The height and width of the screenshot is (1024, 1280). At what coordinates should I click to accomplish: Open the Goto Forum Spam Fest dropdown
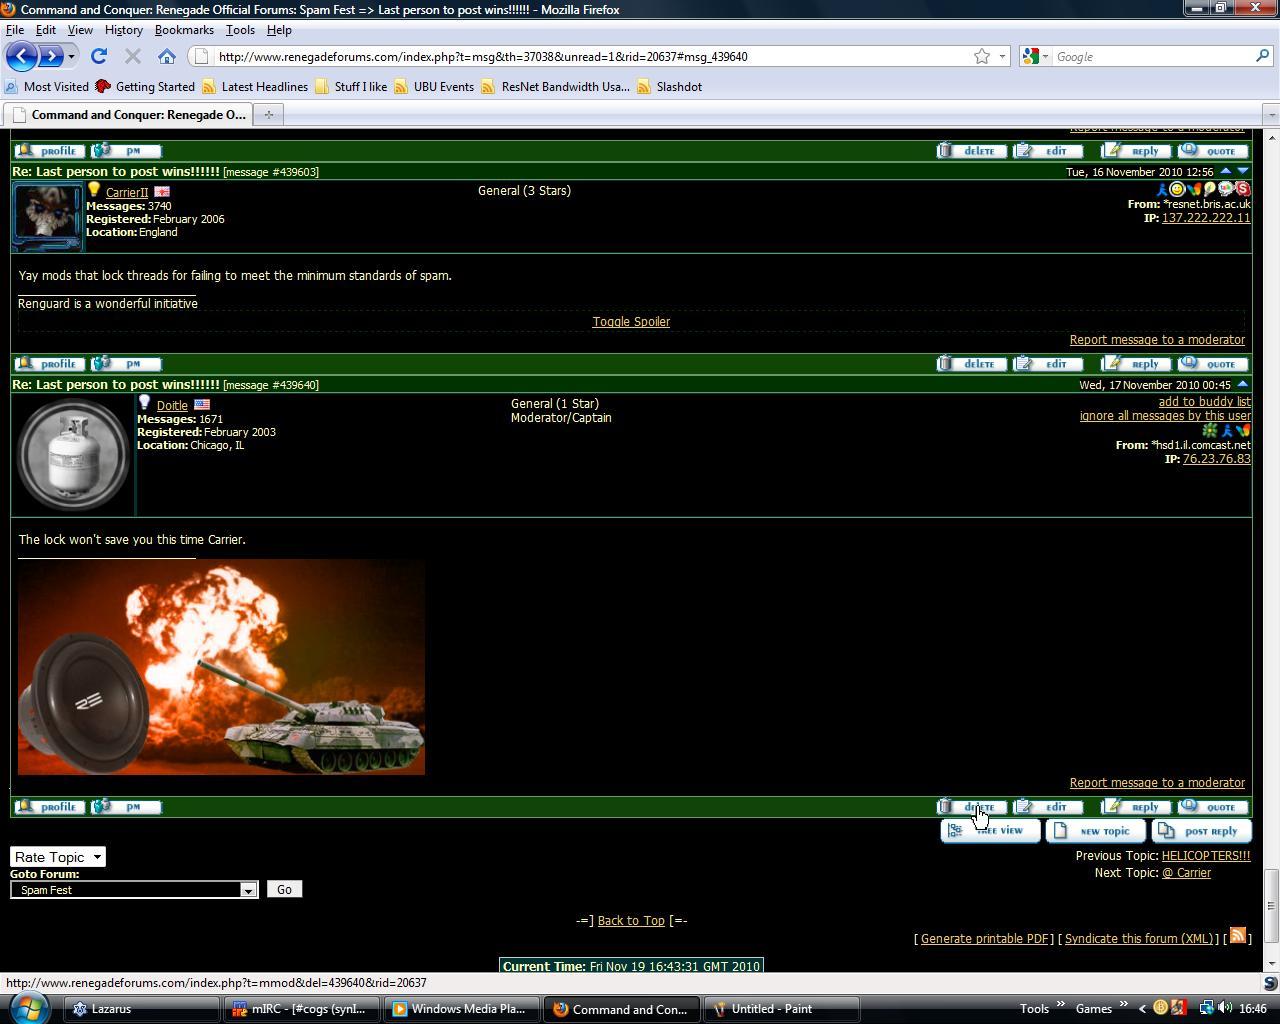click(x=134, y=890)
